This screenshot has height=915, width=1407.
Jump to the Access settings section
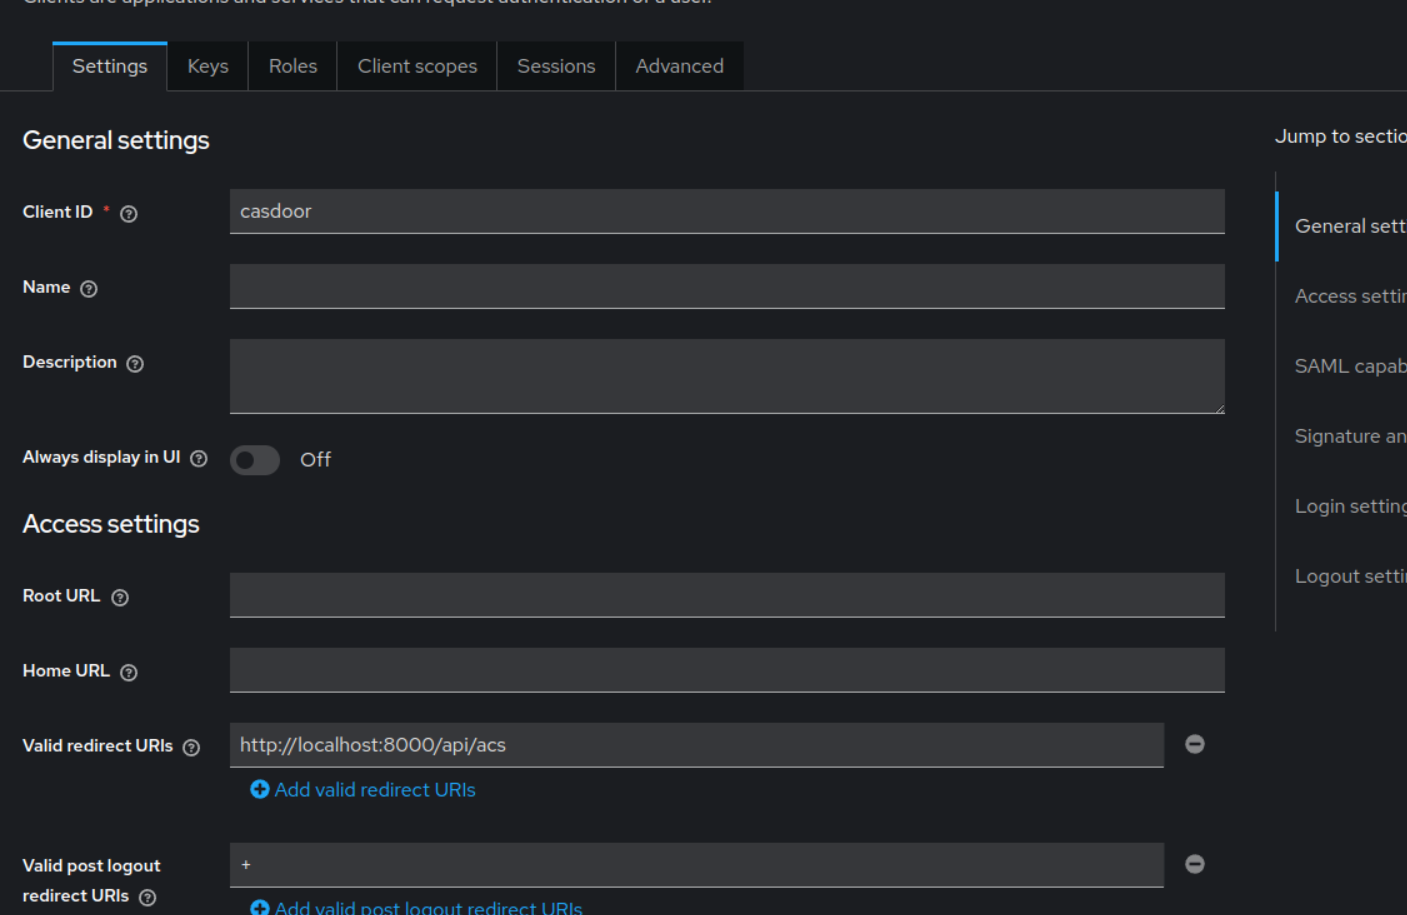point(1350,296)
